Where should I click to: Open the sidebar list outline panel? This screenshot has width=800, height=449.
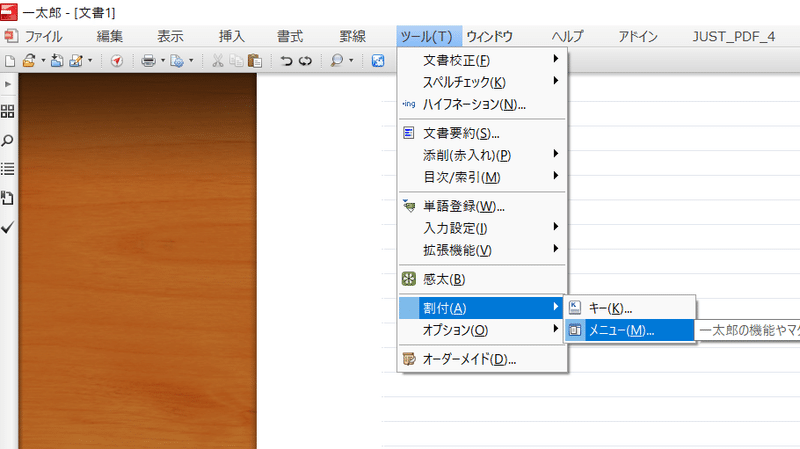[x=8, y=169]
